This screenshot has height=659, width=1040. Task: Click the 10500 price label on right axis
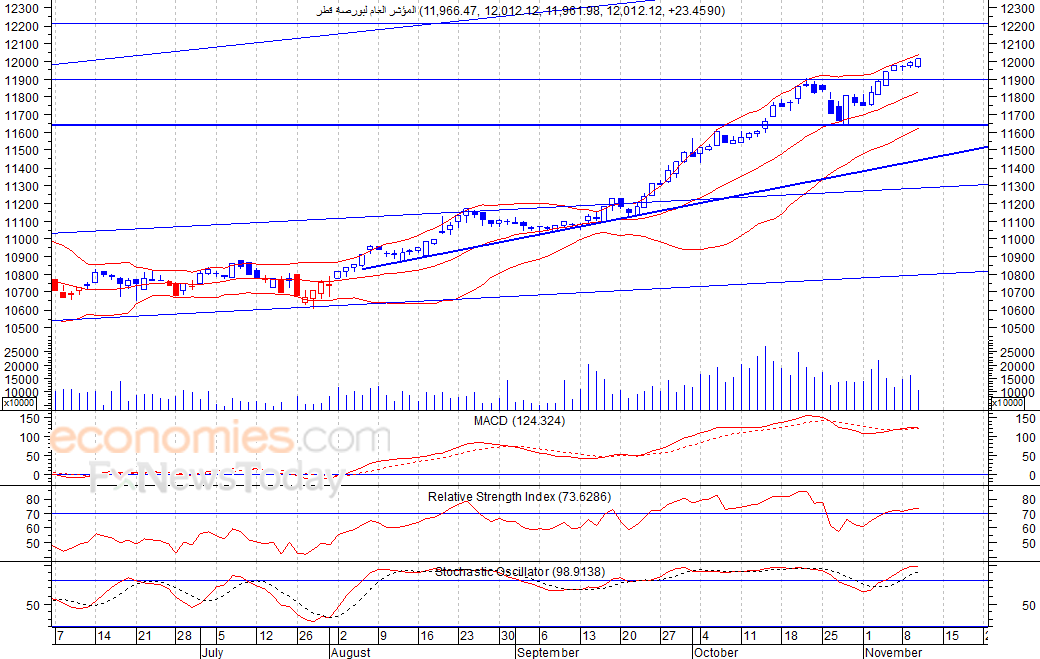[1017, 329]
